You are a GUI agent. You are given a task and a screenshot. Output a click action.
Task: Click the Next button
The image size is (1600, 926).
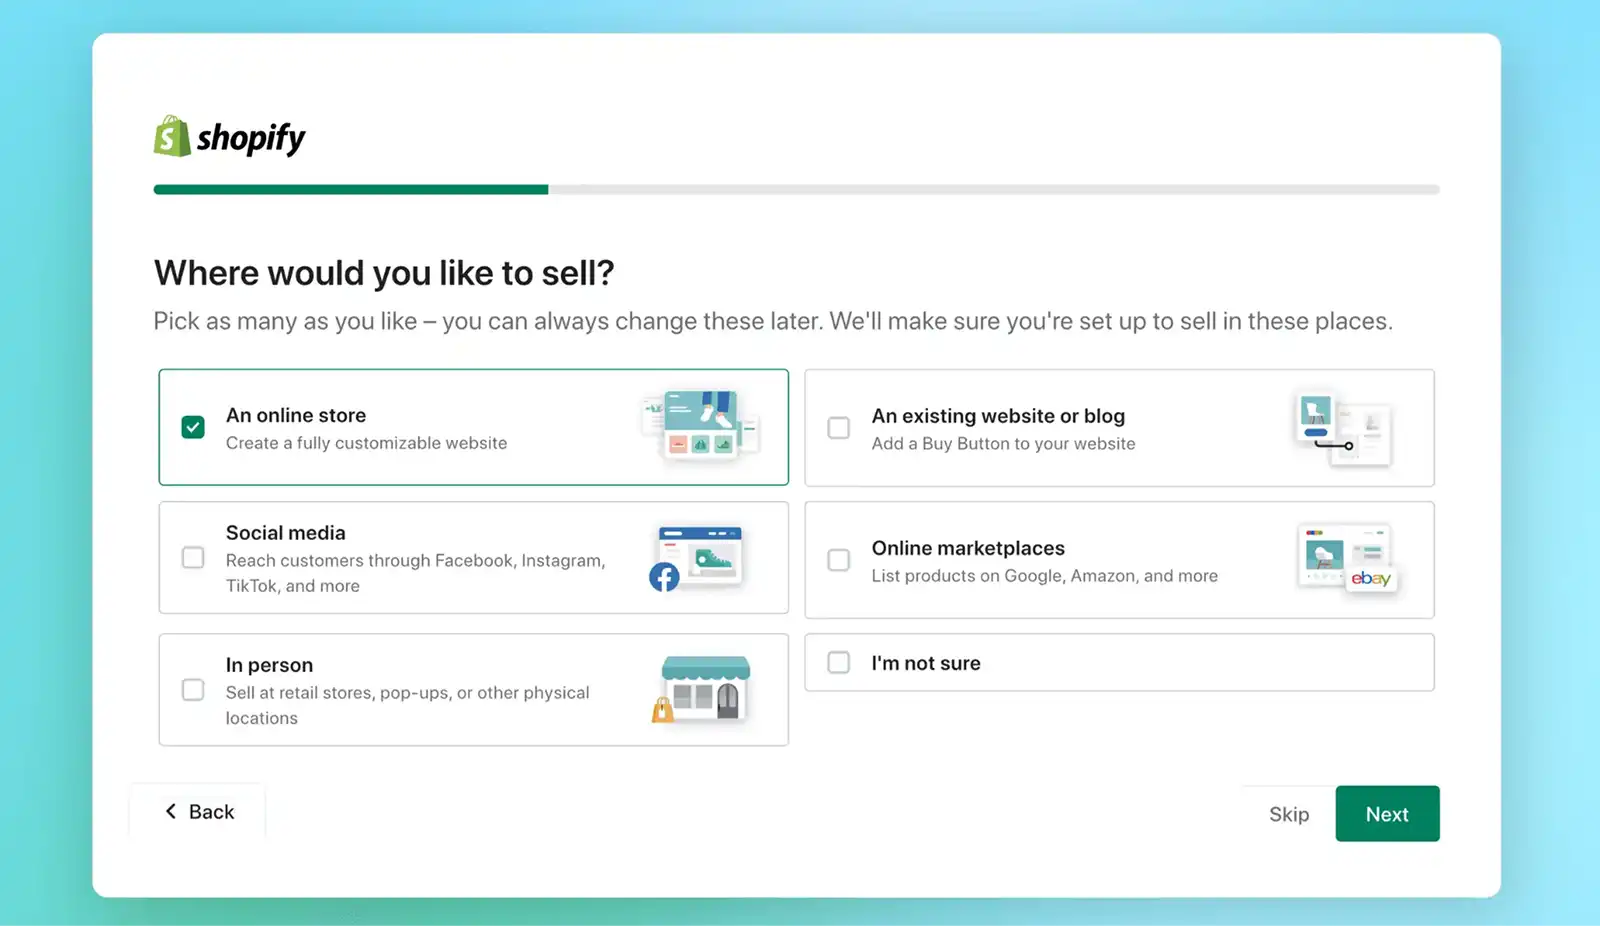coord(1387,813)
